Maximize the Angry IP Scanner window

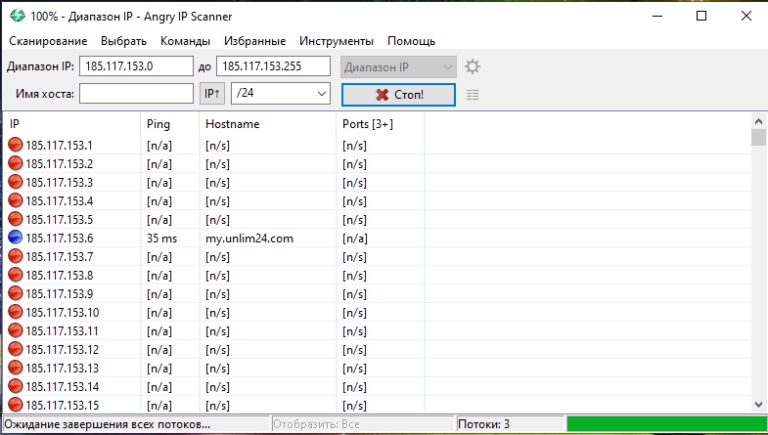click(701, 16)
